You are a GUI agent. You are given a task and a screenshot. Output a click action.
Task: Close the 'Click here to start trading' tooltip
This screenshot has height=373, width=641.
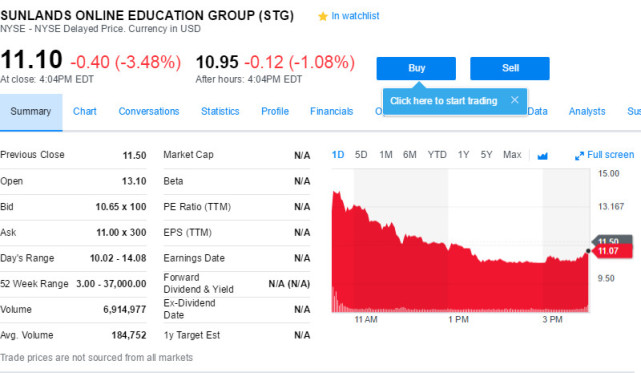[515, 100]
